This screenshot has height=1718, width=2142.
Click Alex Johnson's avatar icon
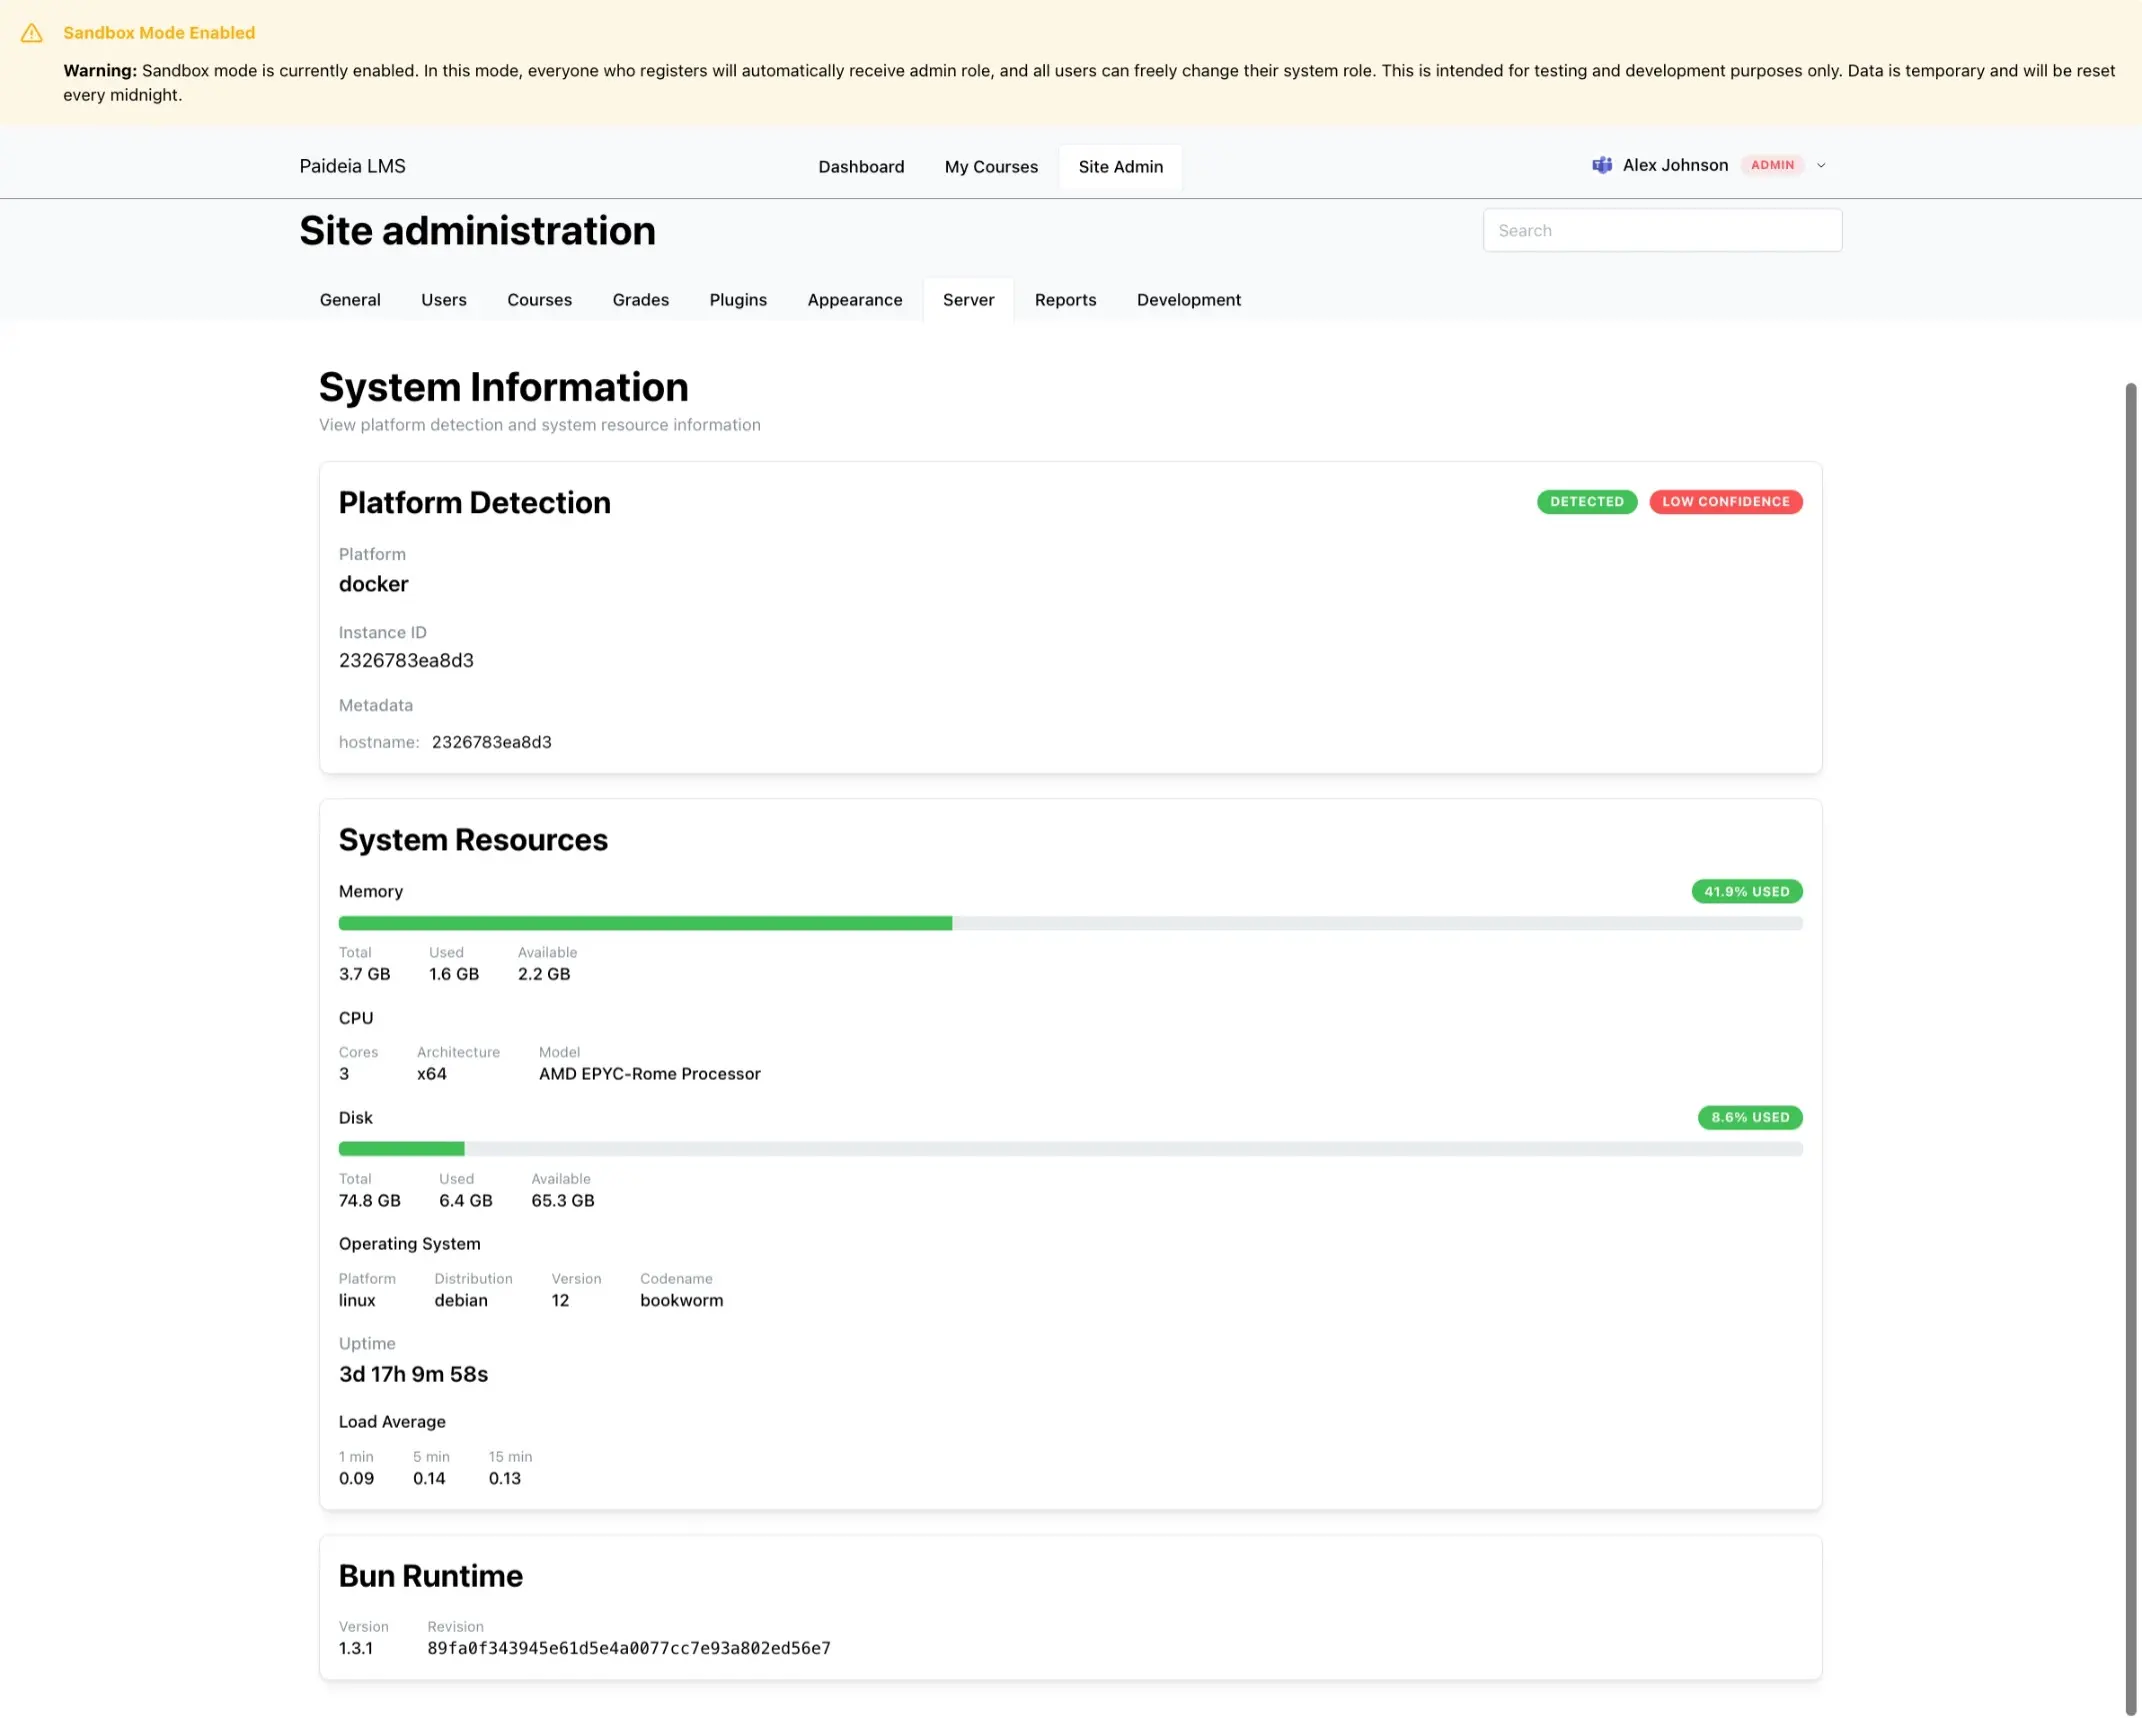(1601, 165)
